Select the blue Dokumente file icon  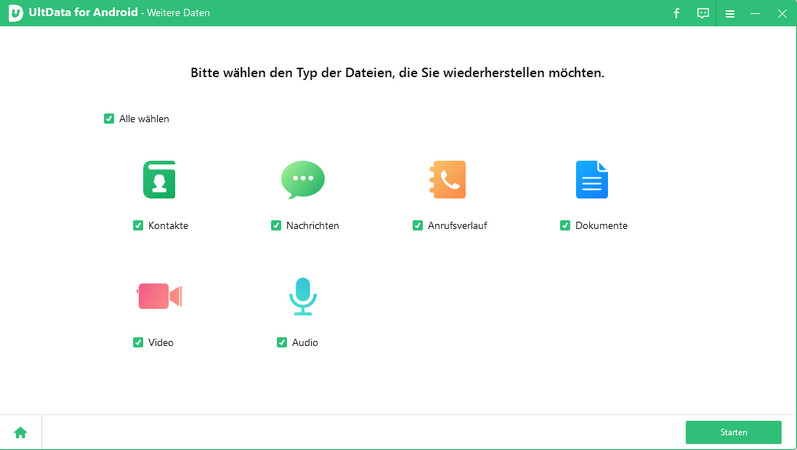[x=591, y=180]
